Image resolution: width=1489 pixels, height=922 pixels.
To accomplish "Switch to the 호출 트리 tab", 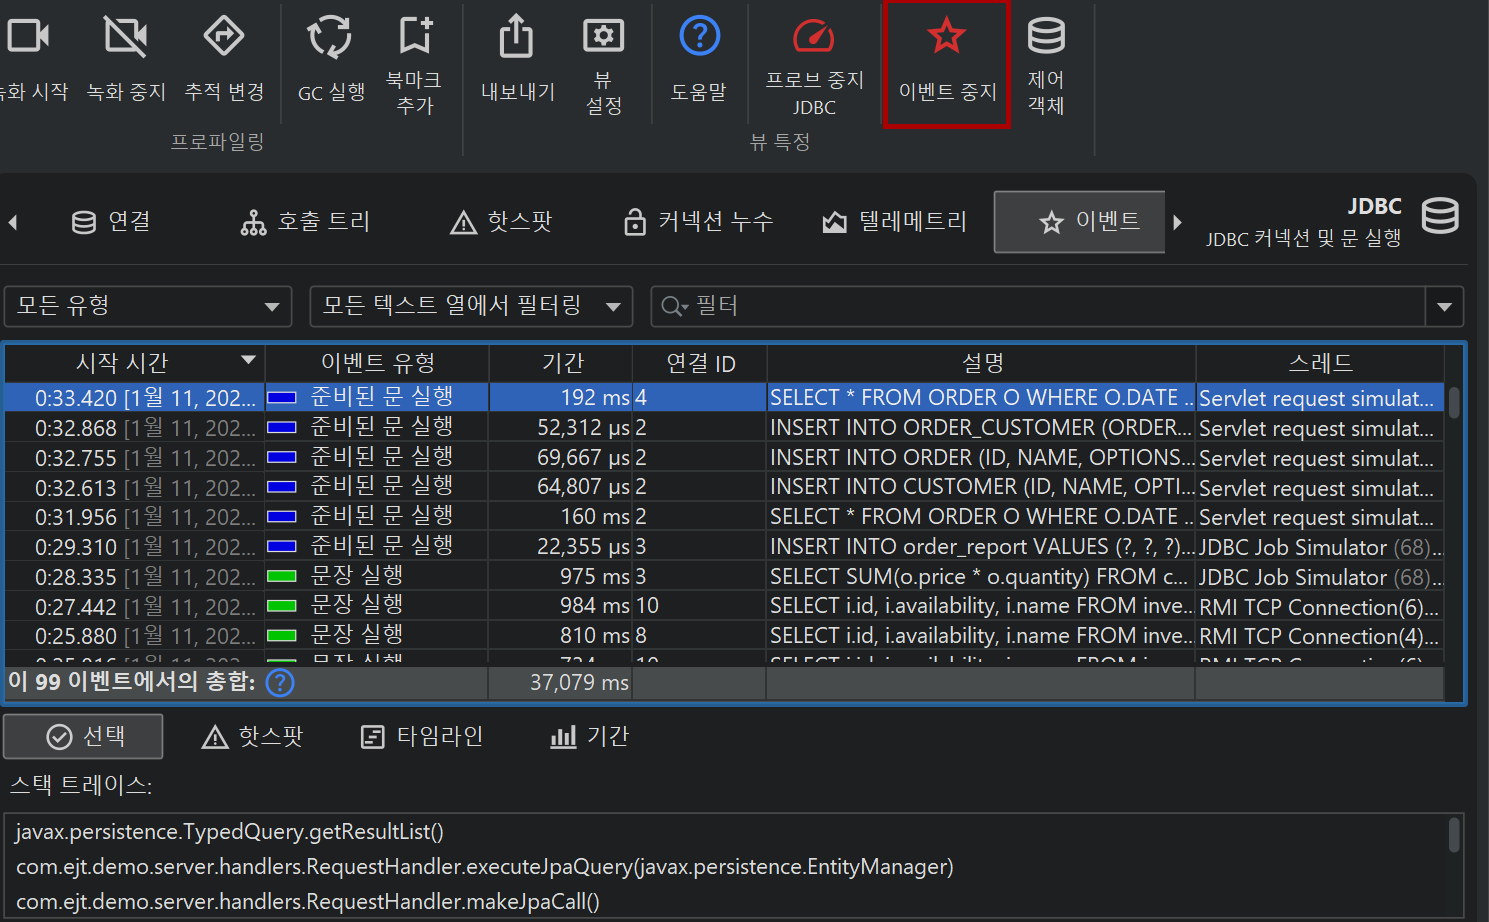I will tap(306, 222).
